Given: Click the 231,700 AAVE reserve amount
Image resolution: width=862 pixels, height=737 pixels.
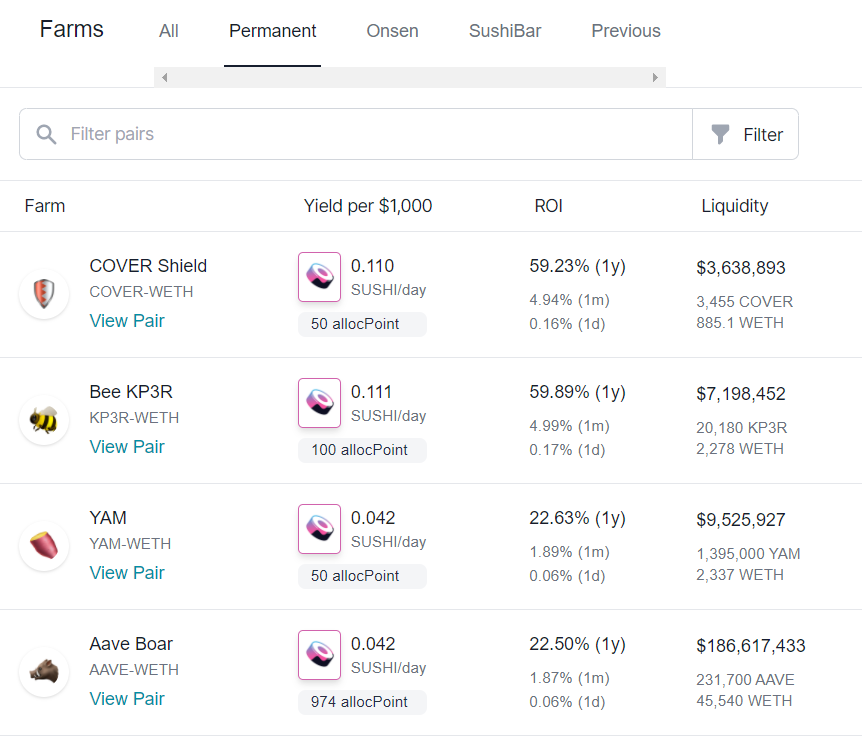Looking at the screenshot, I should point(745,680).
